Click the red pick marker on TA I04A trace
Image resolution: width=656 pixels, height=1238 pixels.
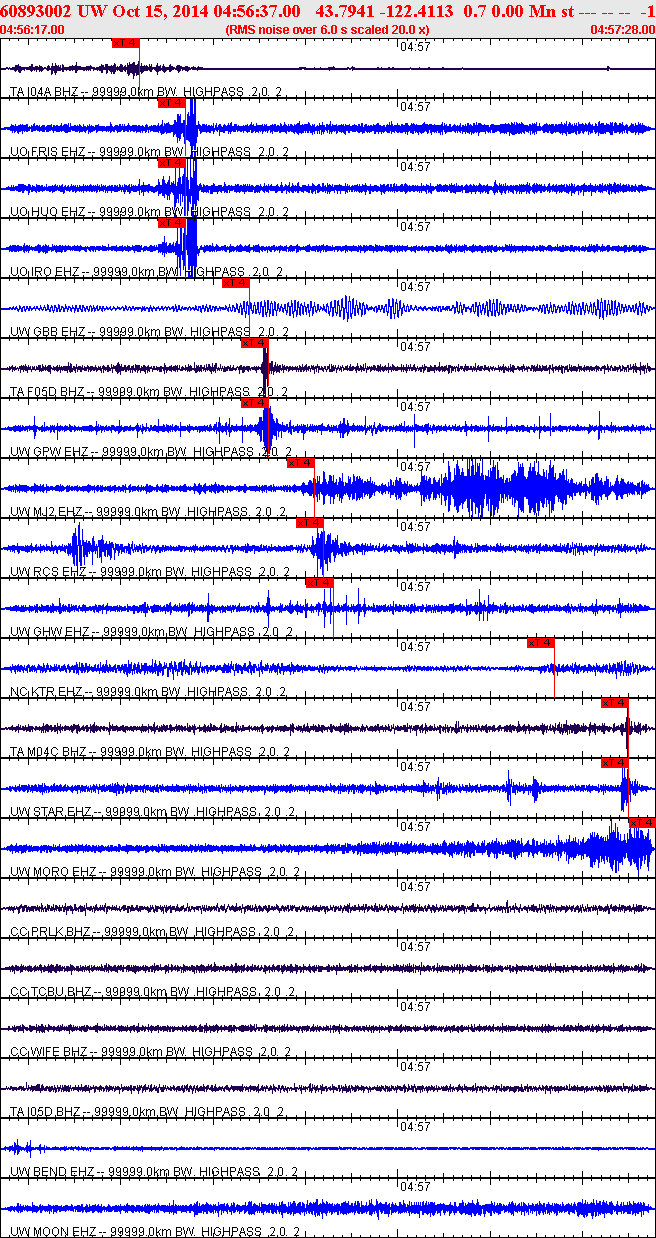[126, 43]
